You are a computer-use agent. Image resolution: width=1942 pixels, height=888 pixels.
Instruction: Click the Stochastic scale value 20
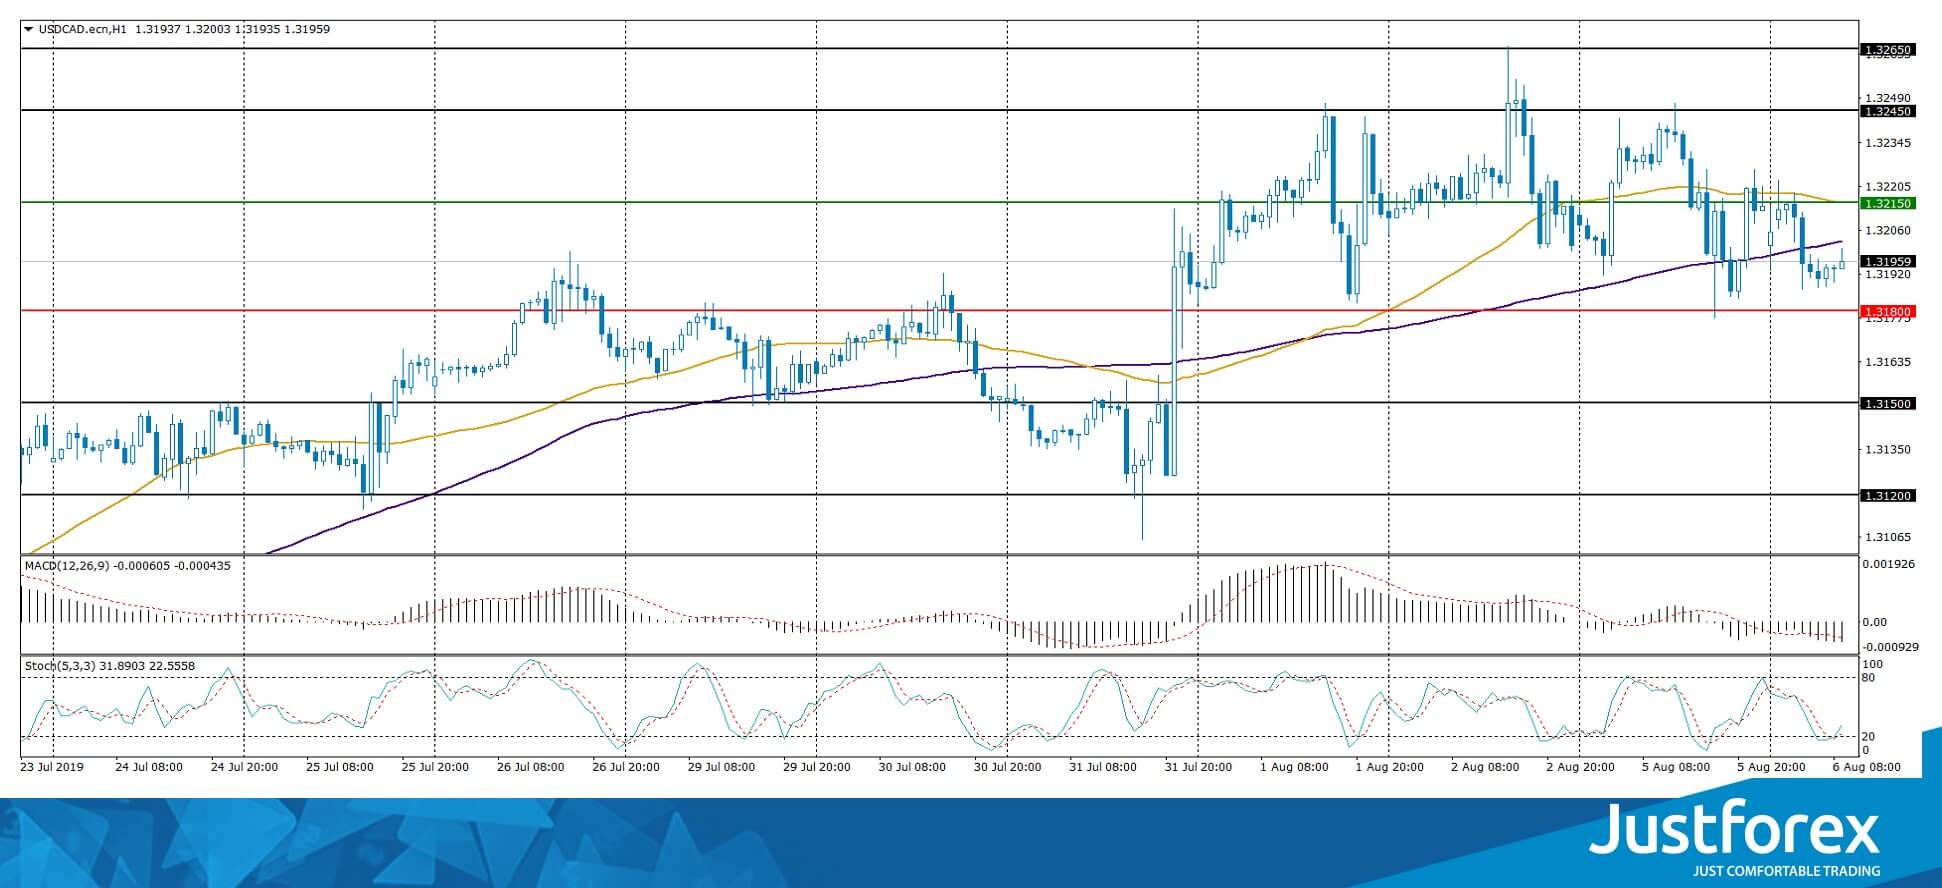click(x=1870, y=737)
